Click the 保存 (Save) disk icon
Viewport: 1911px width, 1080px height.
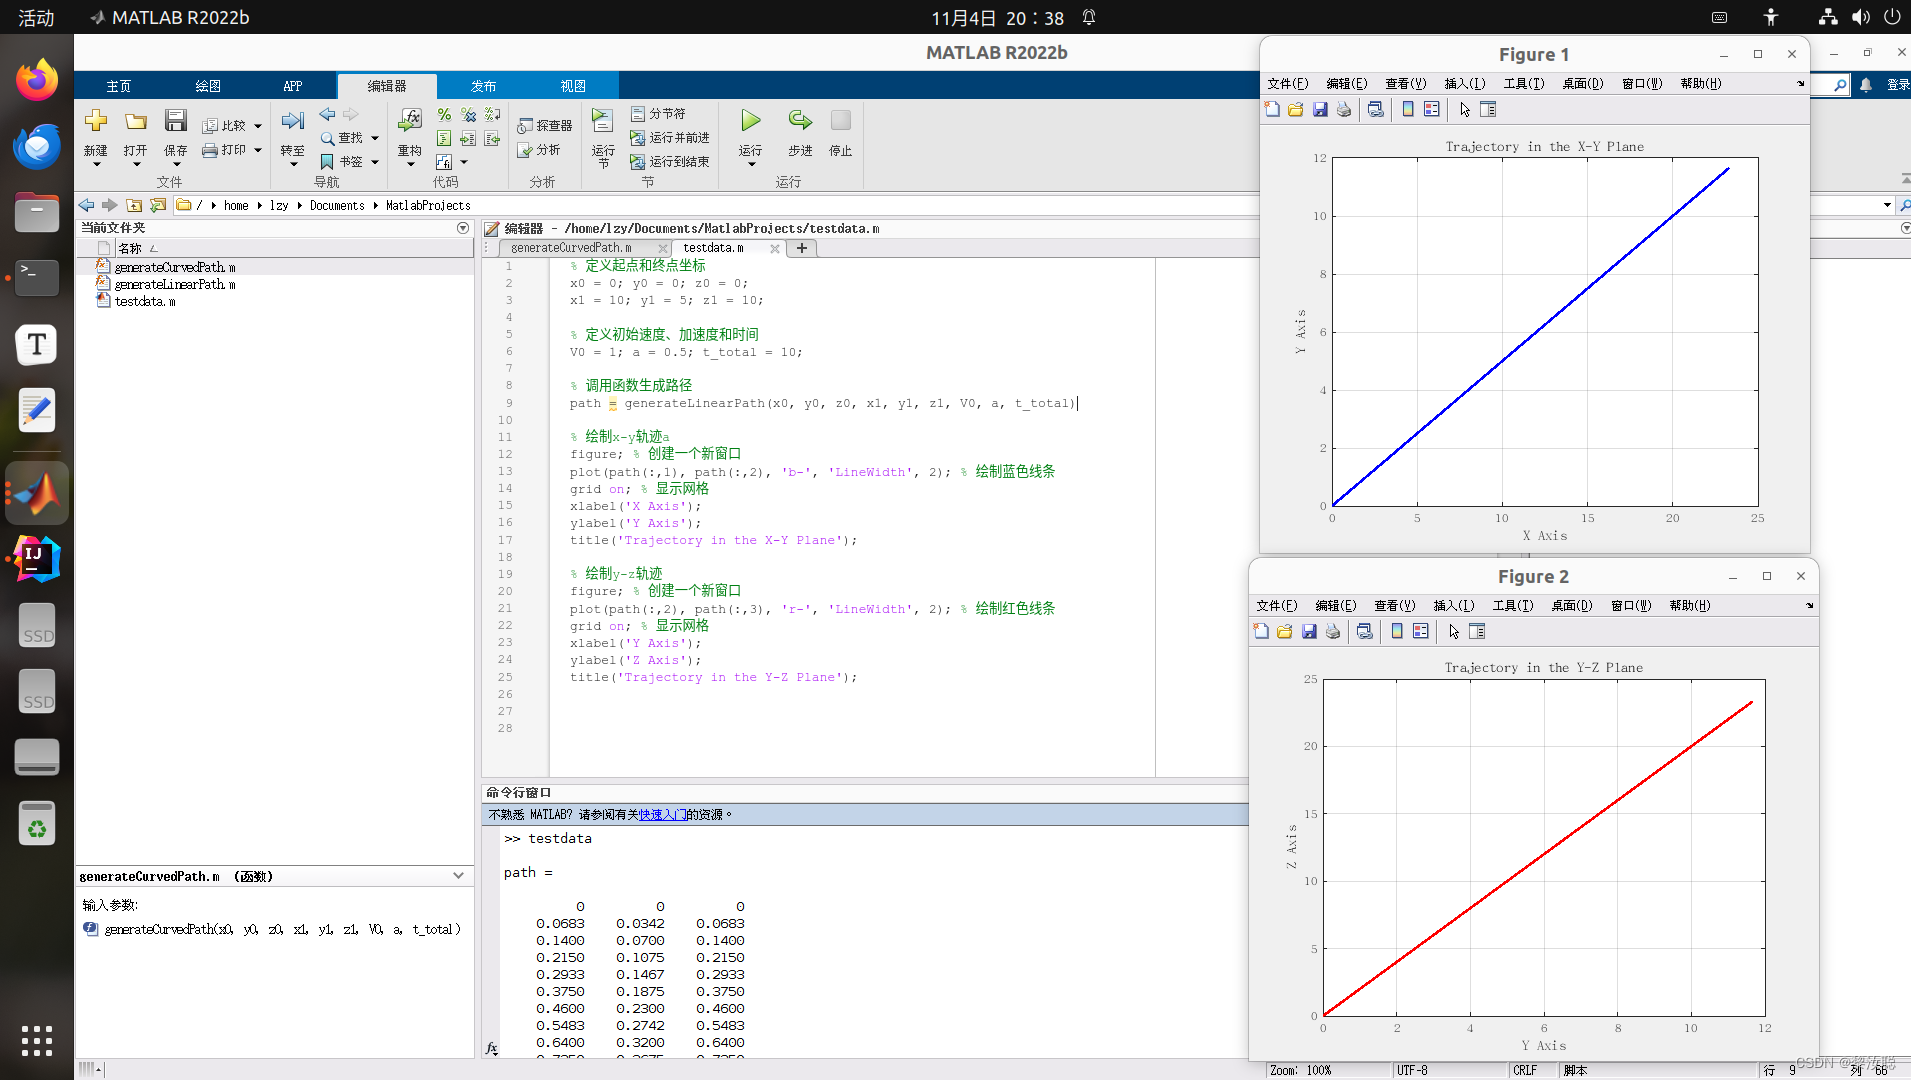(176, 122)
